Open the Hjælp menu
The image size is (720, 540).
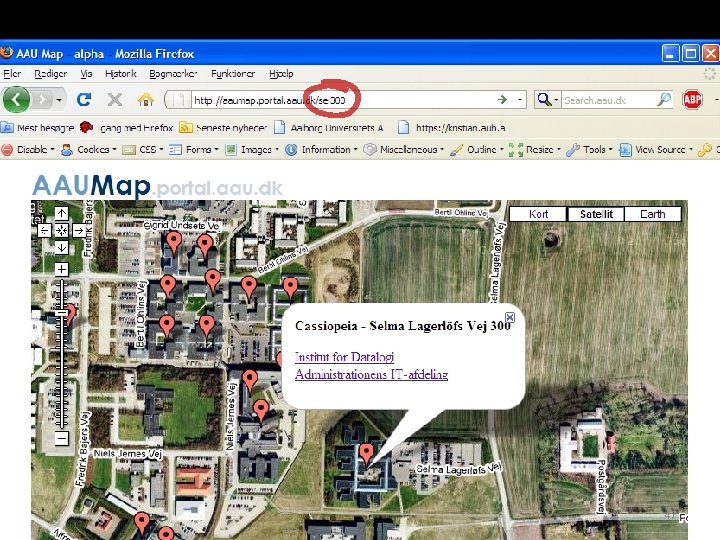click(281, 73)
